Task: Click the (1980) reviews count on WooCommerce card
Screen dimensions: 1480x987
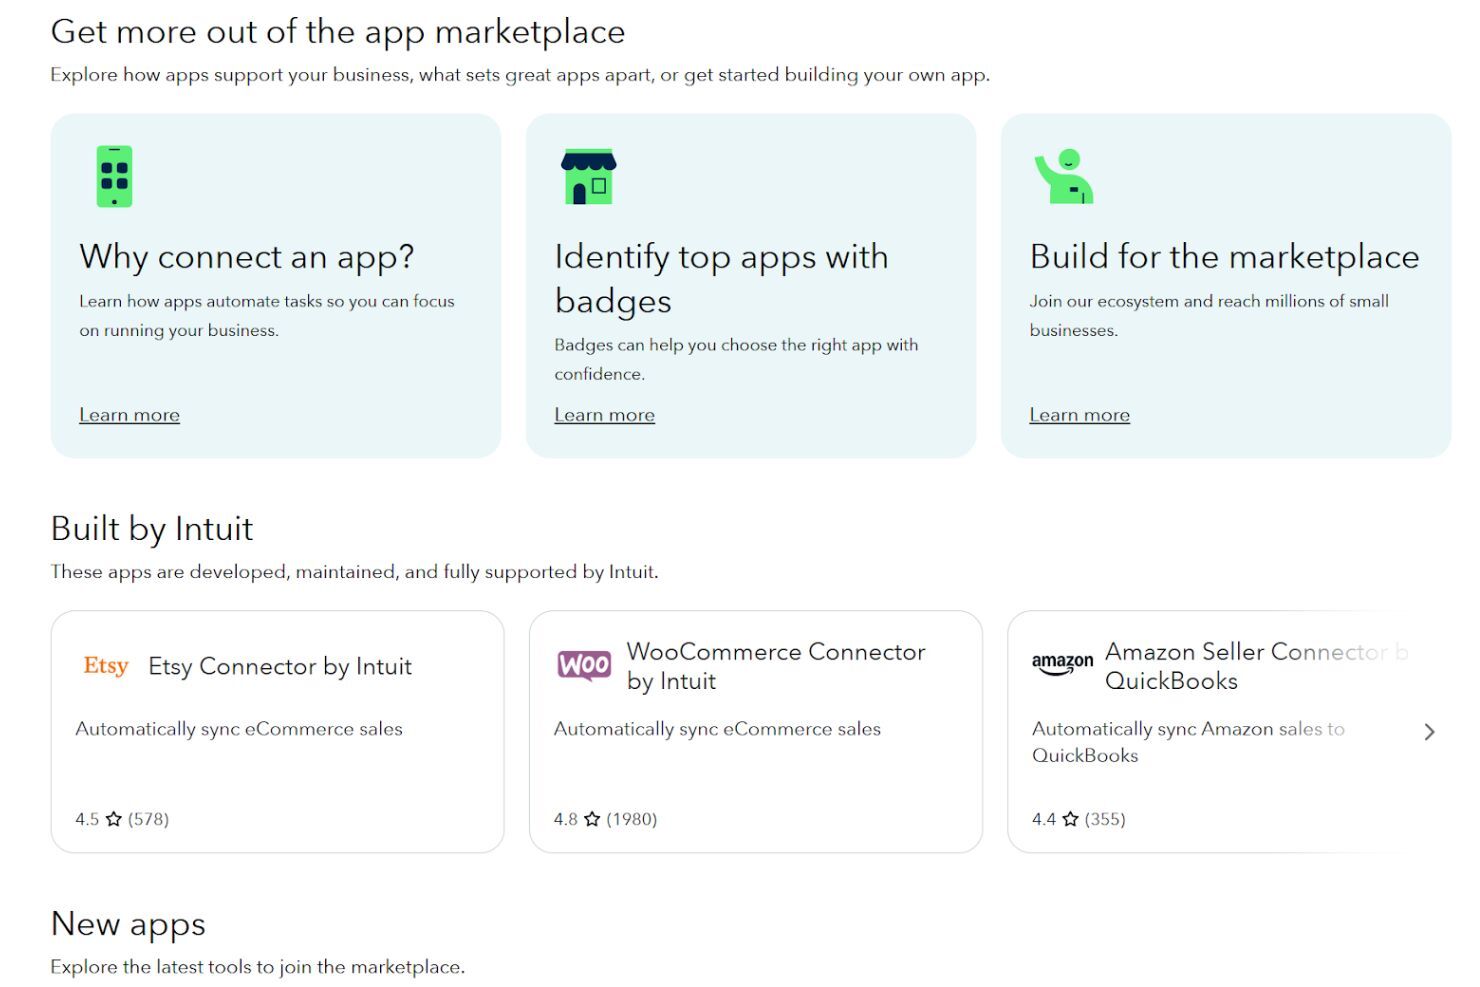Action: click(x=631, y=818)
